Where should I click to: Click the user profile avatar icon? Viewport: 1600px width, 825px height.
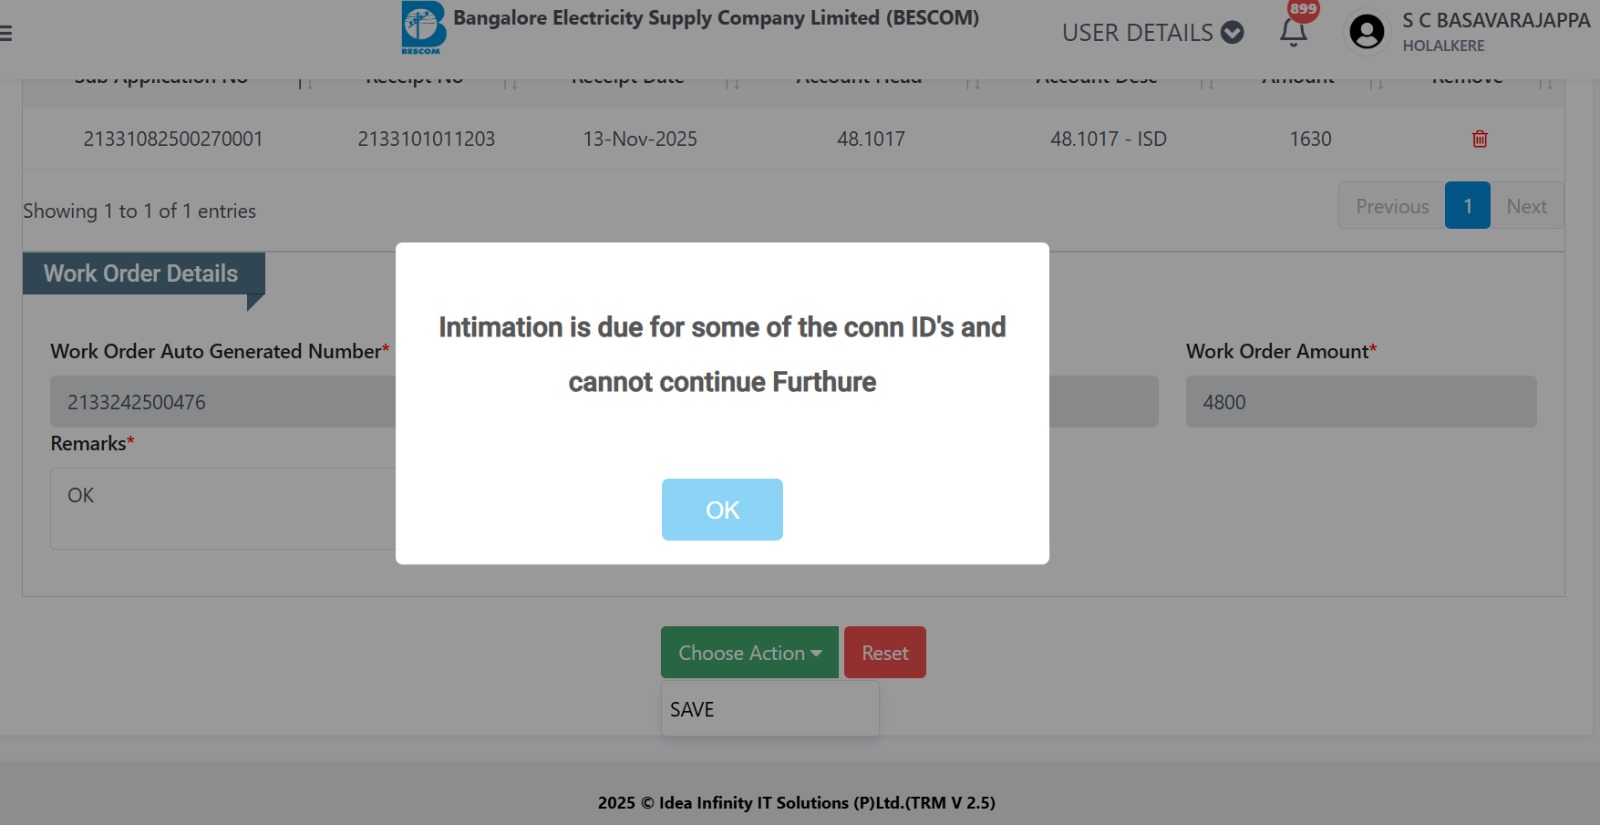tap(1366, 32)
